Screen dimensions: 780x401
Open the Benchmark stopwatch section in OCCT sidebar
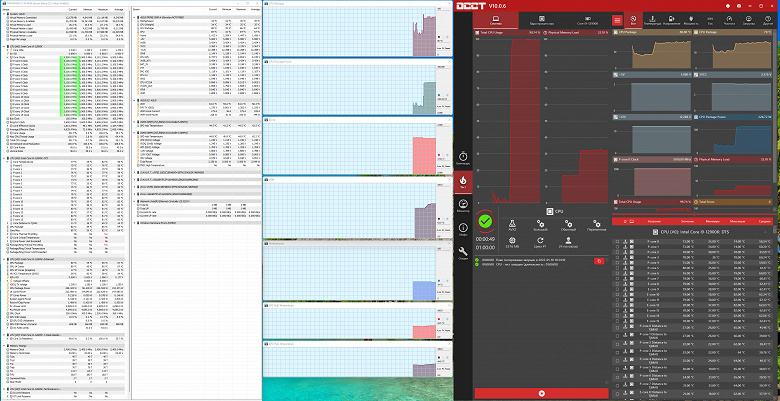(463, 159)
